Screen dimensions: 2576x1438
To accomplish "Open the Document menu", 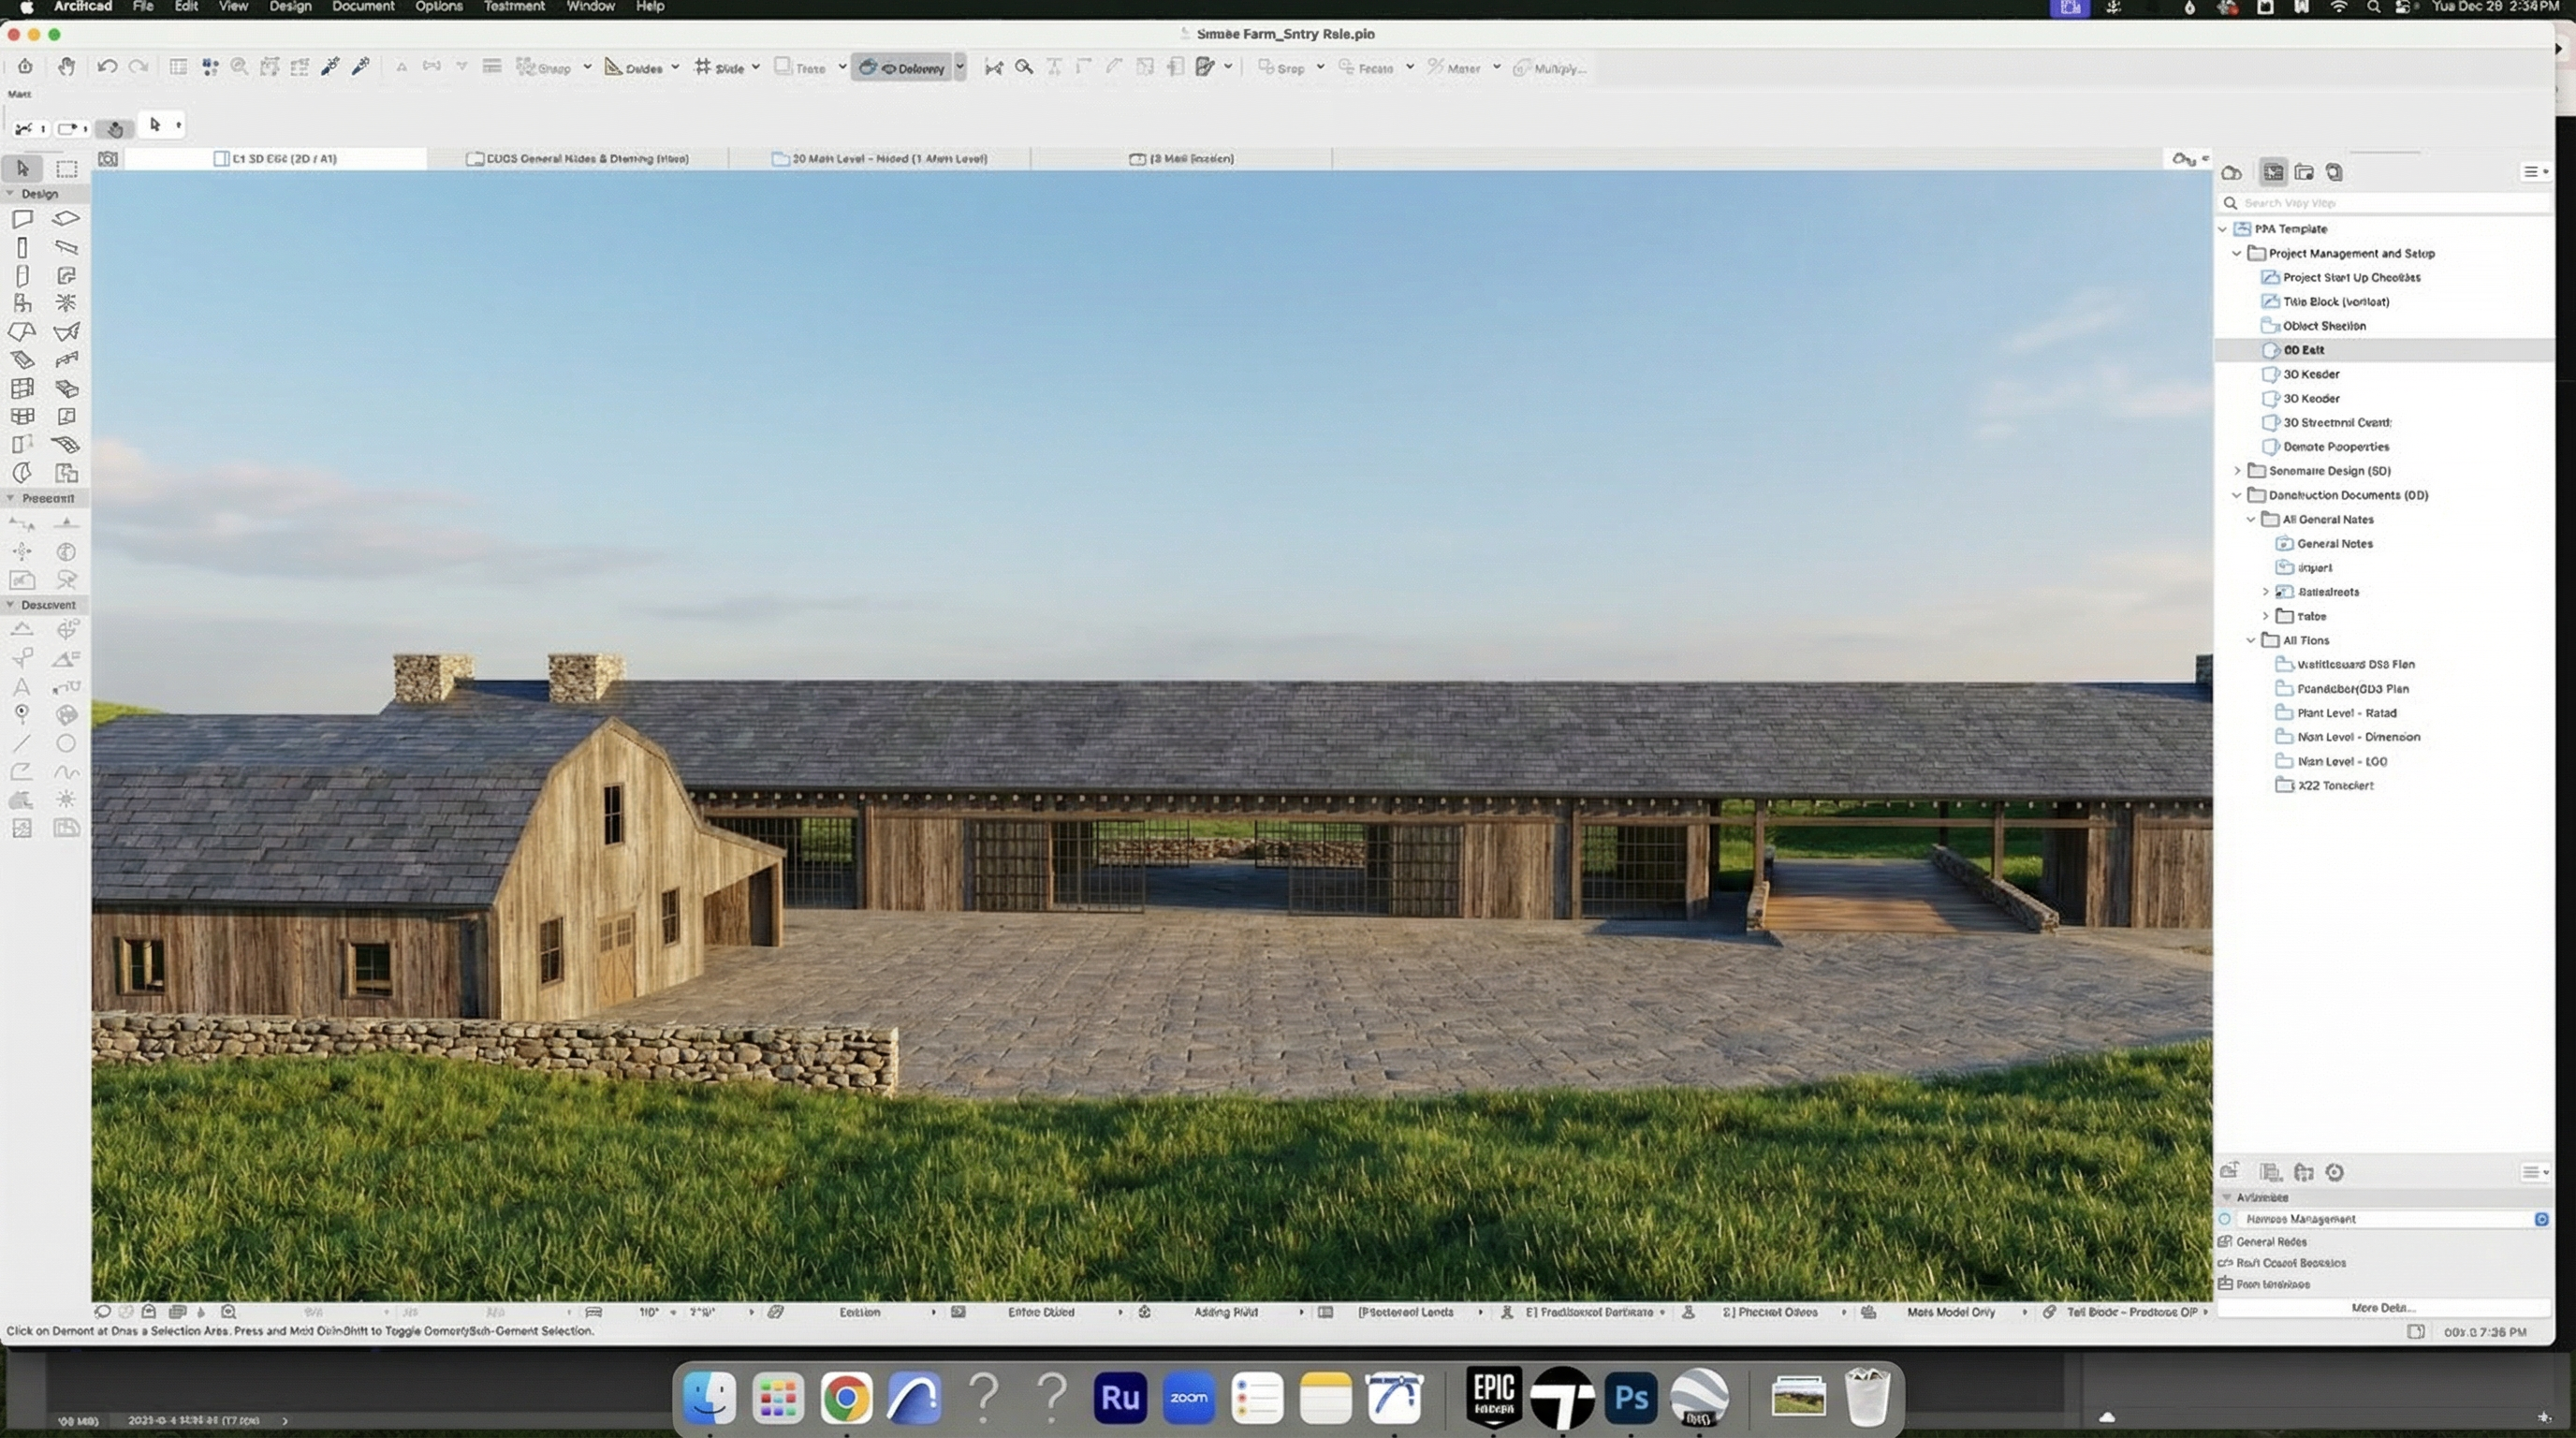I will click(x=362, y=6).
